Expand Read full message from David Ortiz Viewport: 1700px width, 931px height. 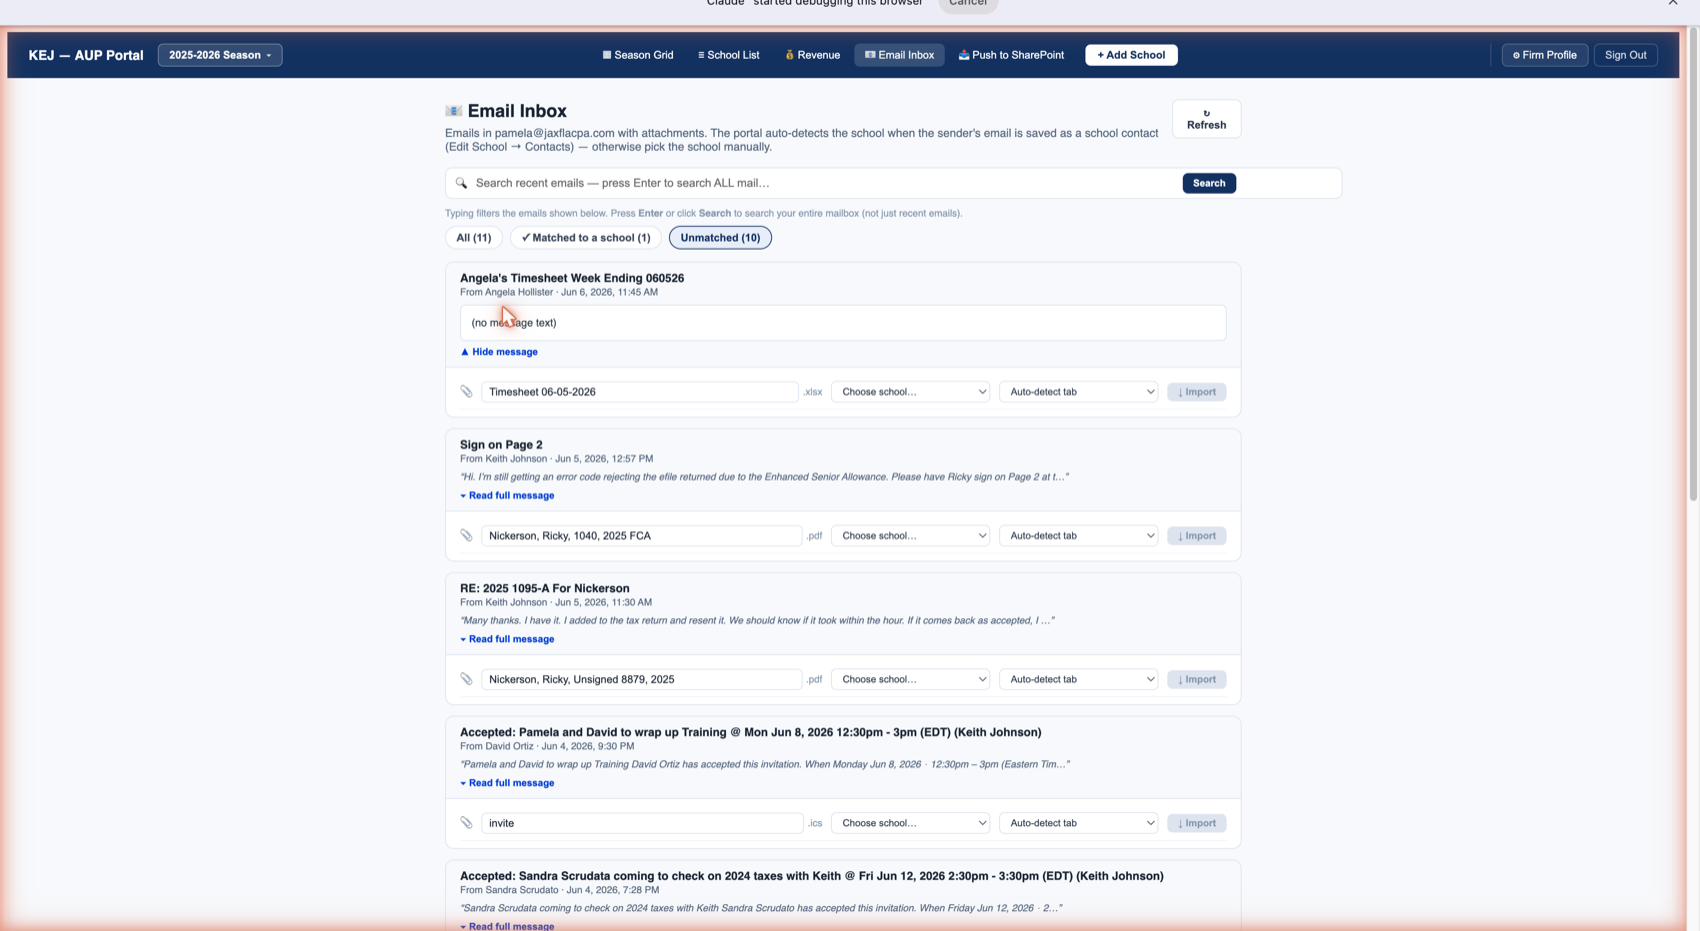507,783
